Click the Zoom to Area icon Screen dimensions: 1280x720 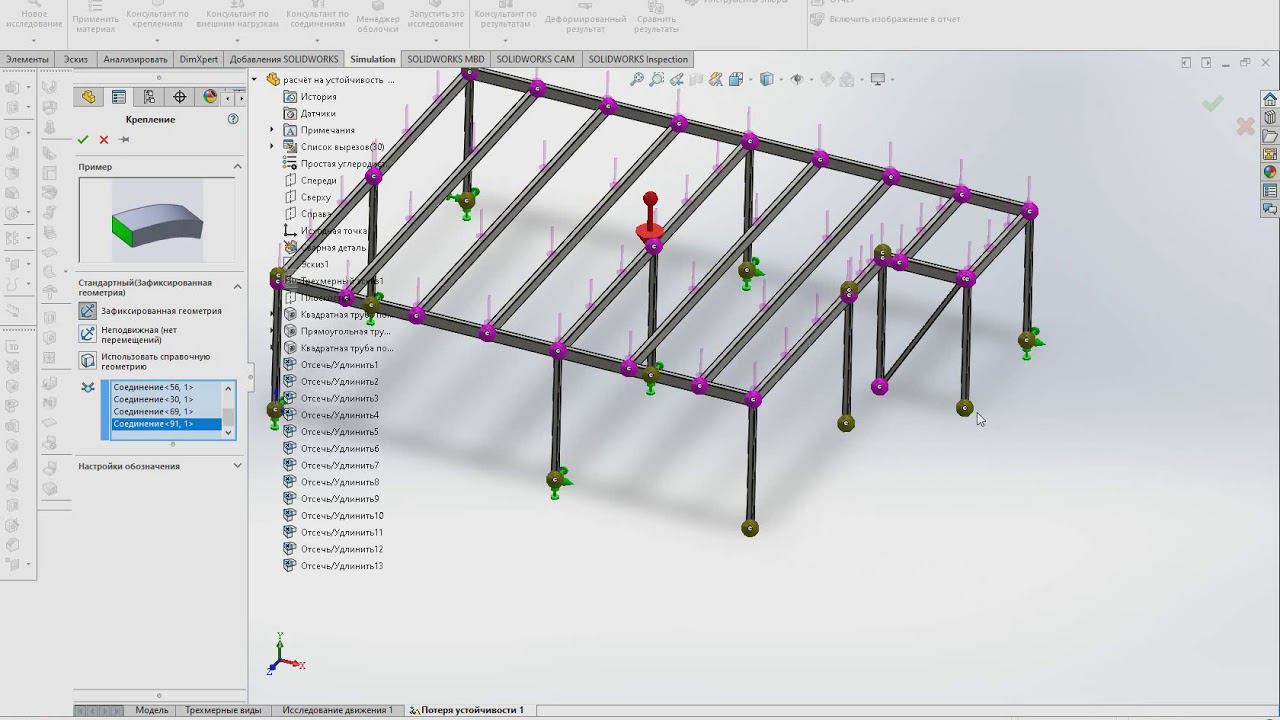(656, 79)
